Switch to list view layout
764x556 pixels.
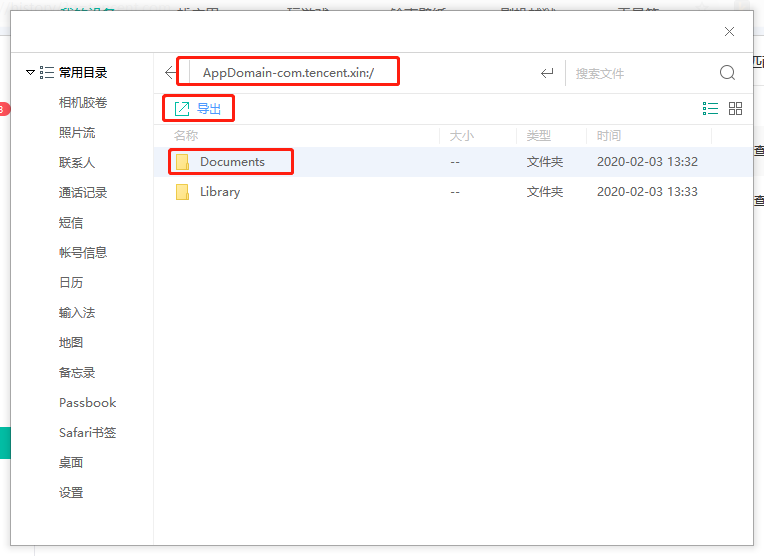coord(711,108)
